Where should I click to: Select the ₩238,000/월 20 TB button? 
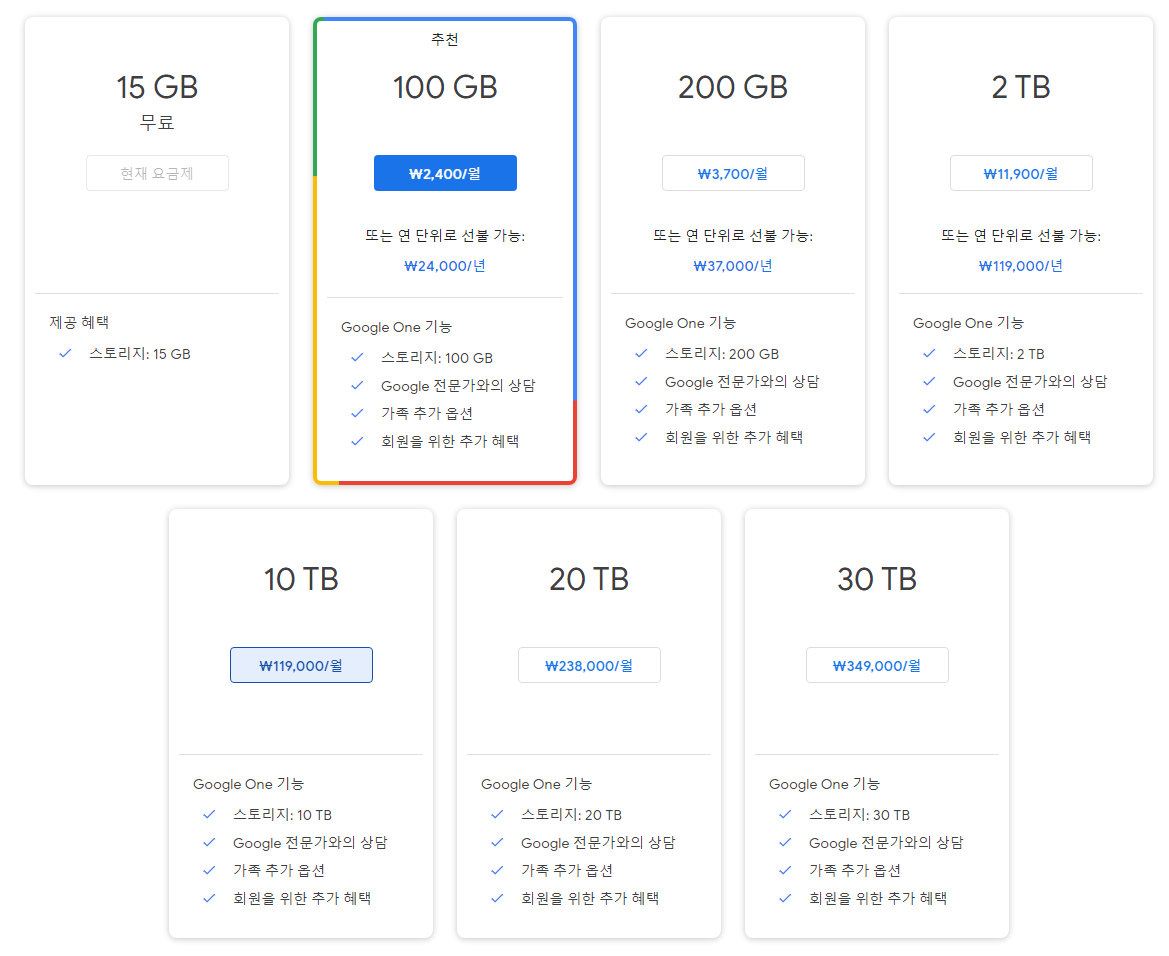coord(589,665)
